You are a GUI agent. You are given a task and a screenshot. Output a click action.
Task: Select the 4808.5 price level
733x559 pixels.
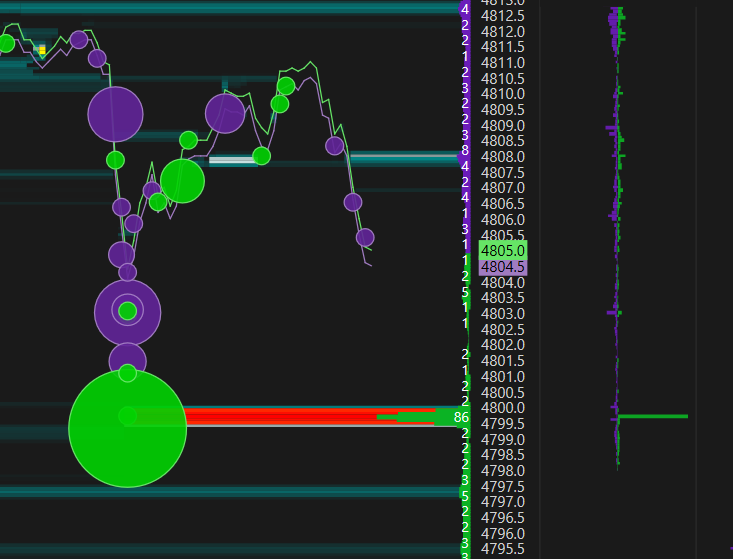tap(503, 141)
